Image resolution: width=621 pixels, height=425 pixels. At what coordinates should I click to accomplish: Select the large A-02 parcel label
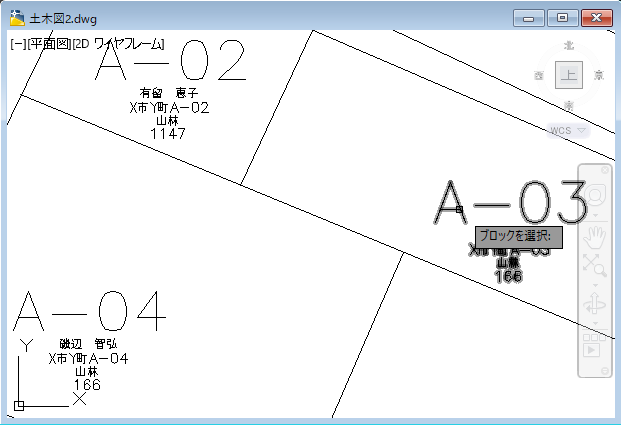(171, 60)
